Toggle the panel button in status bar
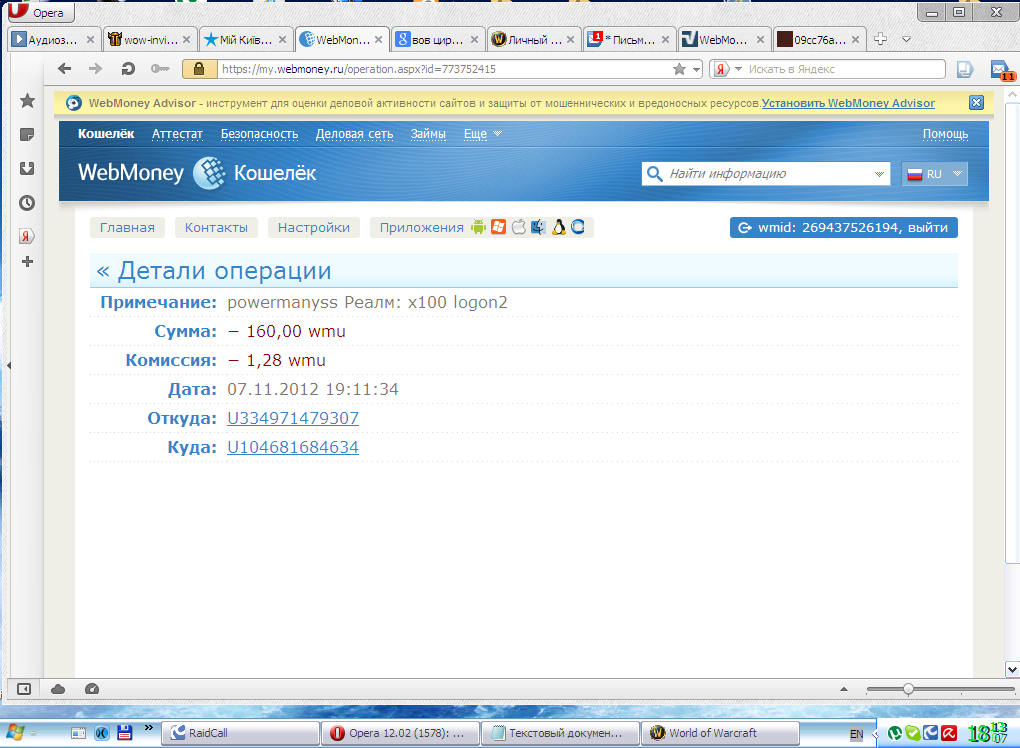This screenshot has height=748, width=1020. 24,689
